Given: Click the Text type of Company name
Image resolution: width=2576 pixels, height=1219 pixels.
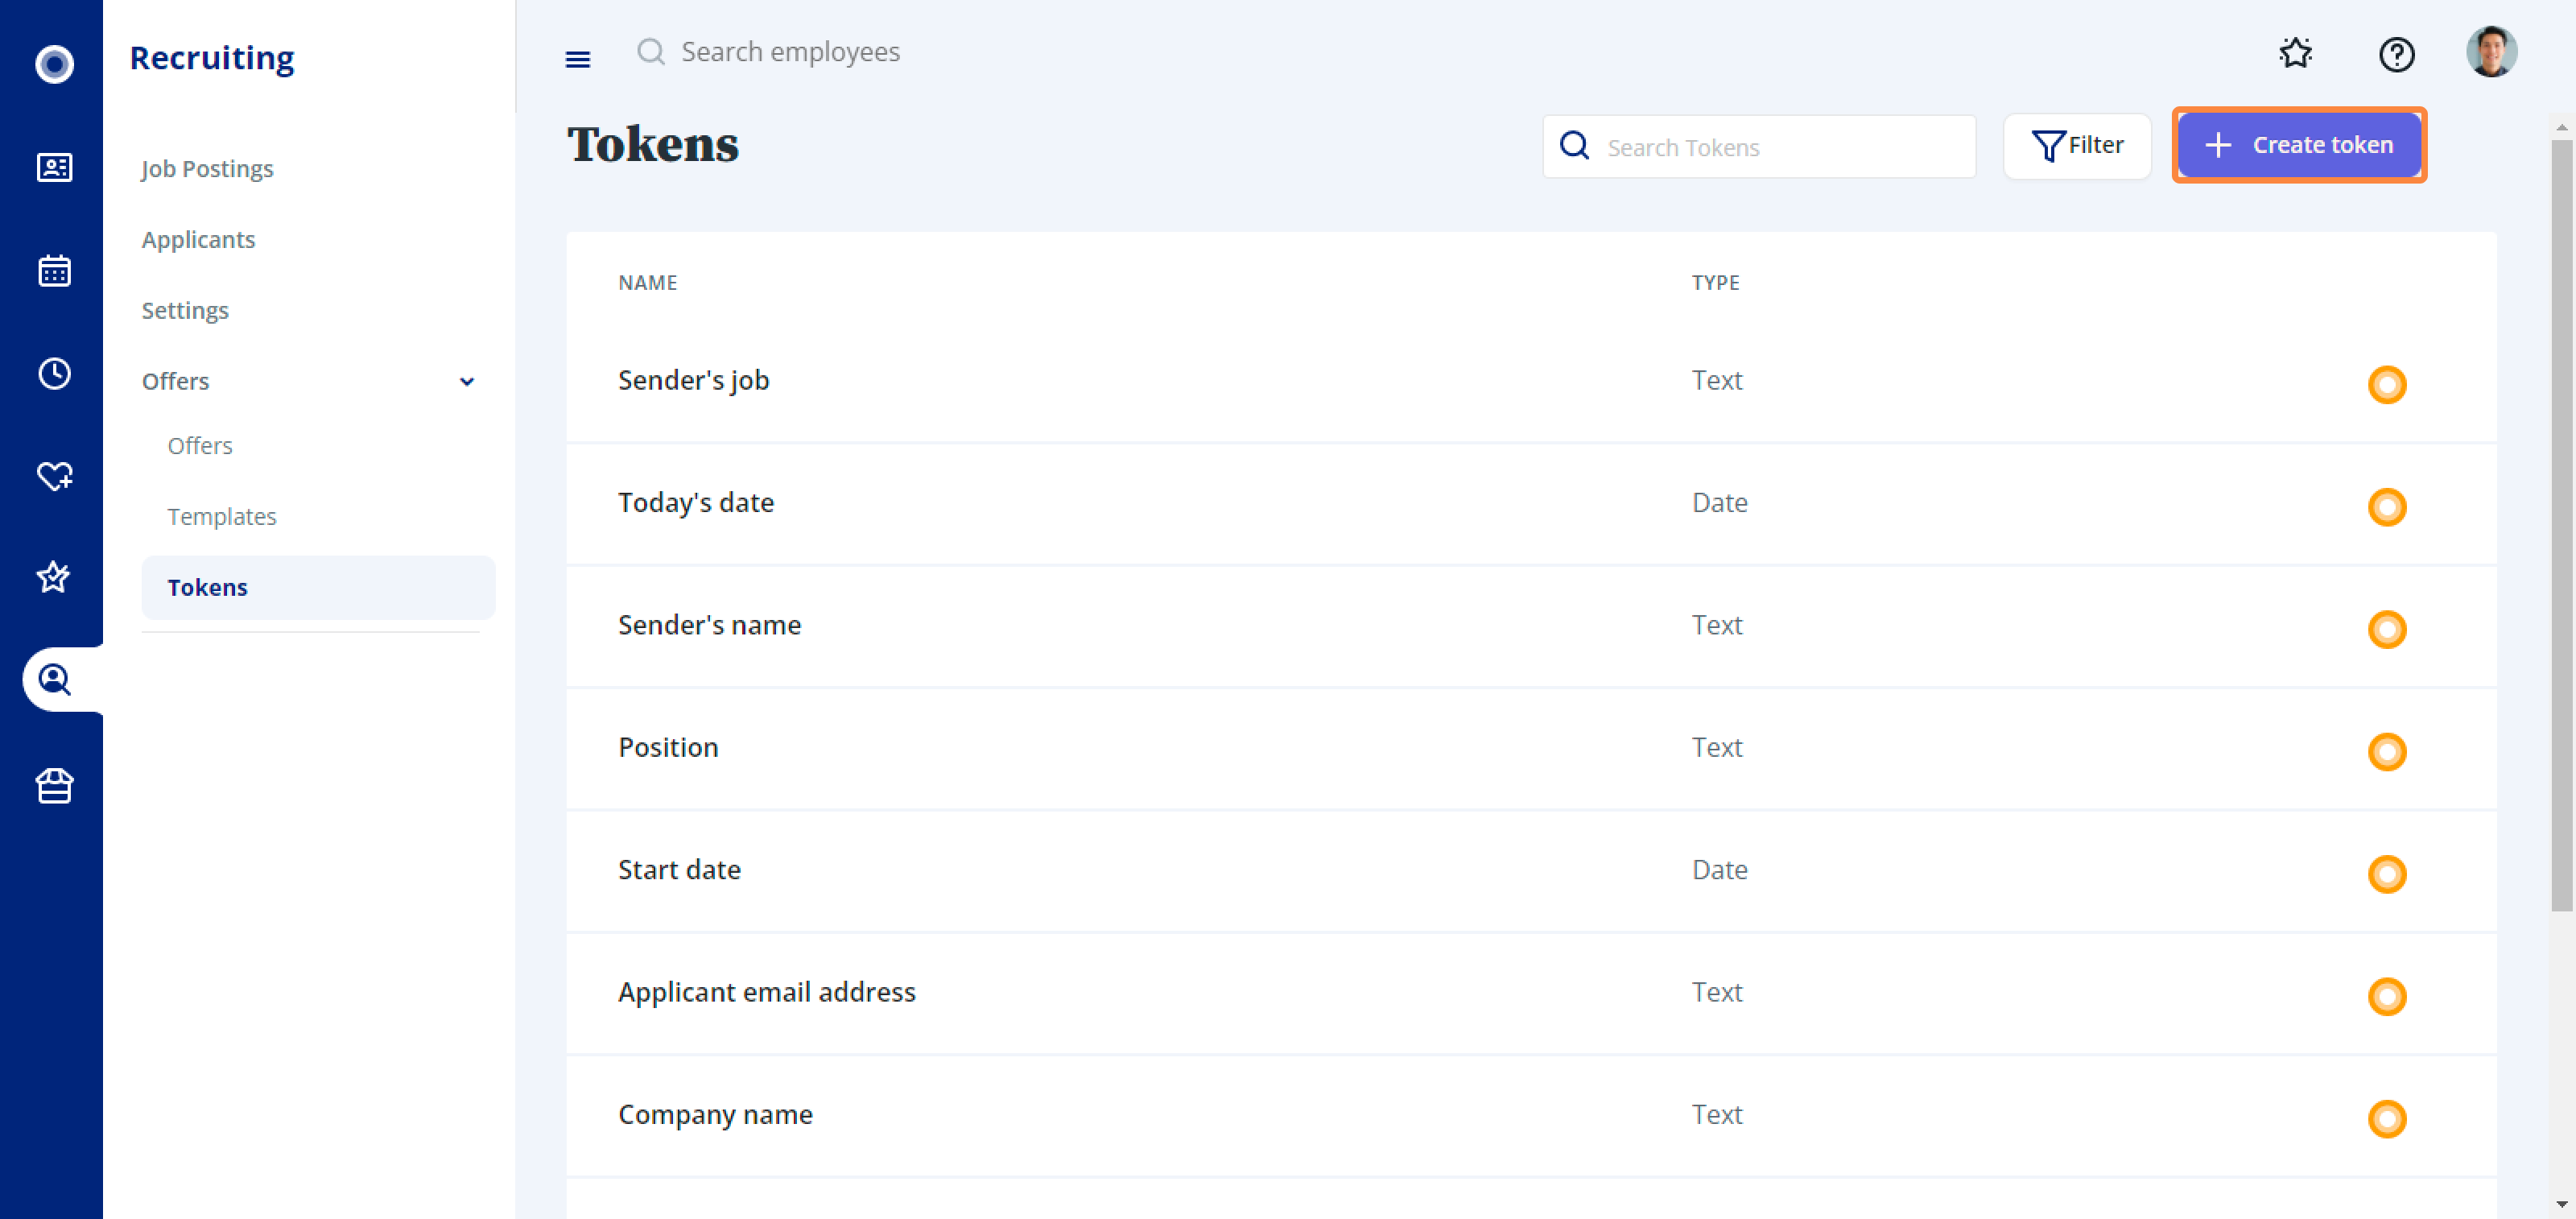Looking at the screenshot, I should 1716,1114.
